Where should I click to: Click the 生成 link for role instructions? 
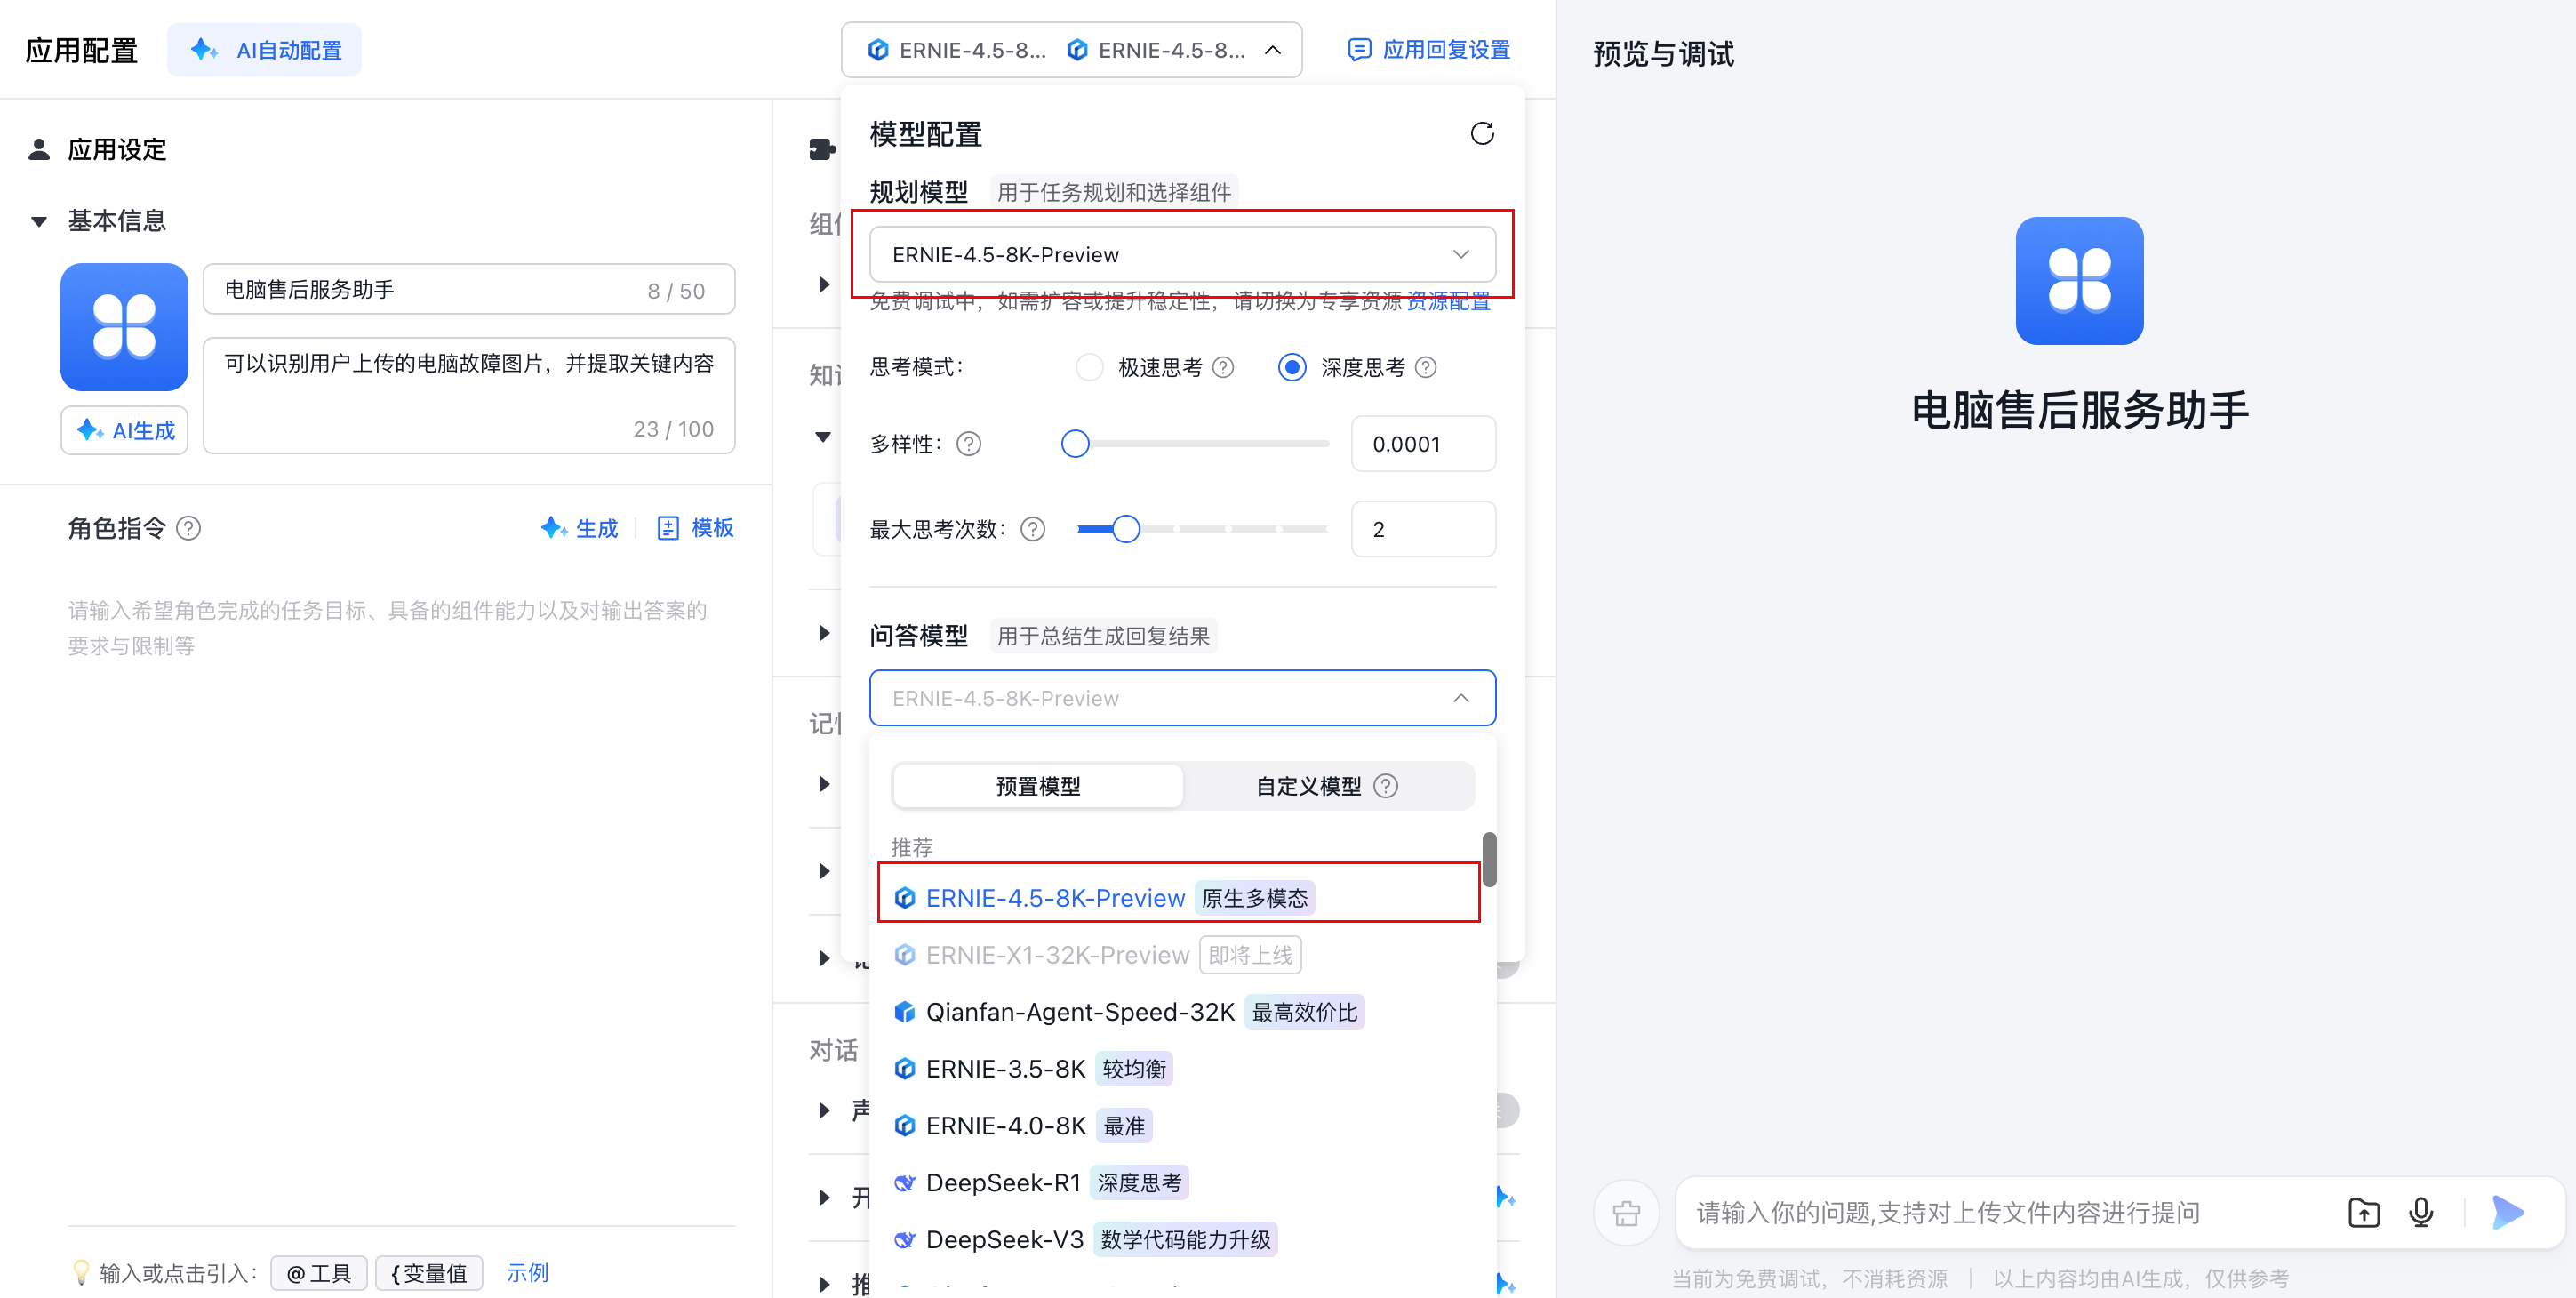pyautogui.click(x=580, y=528)
